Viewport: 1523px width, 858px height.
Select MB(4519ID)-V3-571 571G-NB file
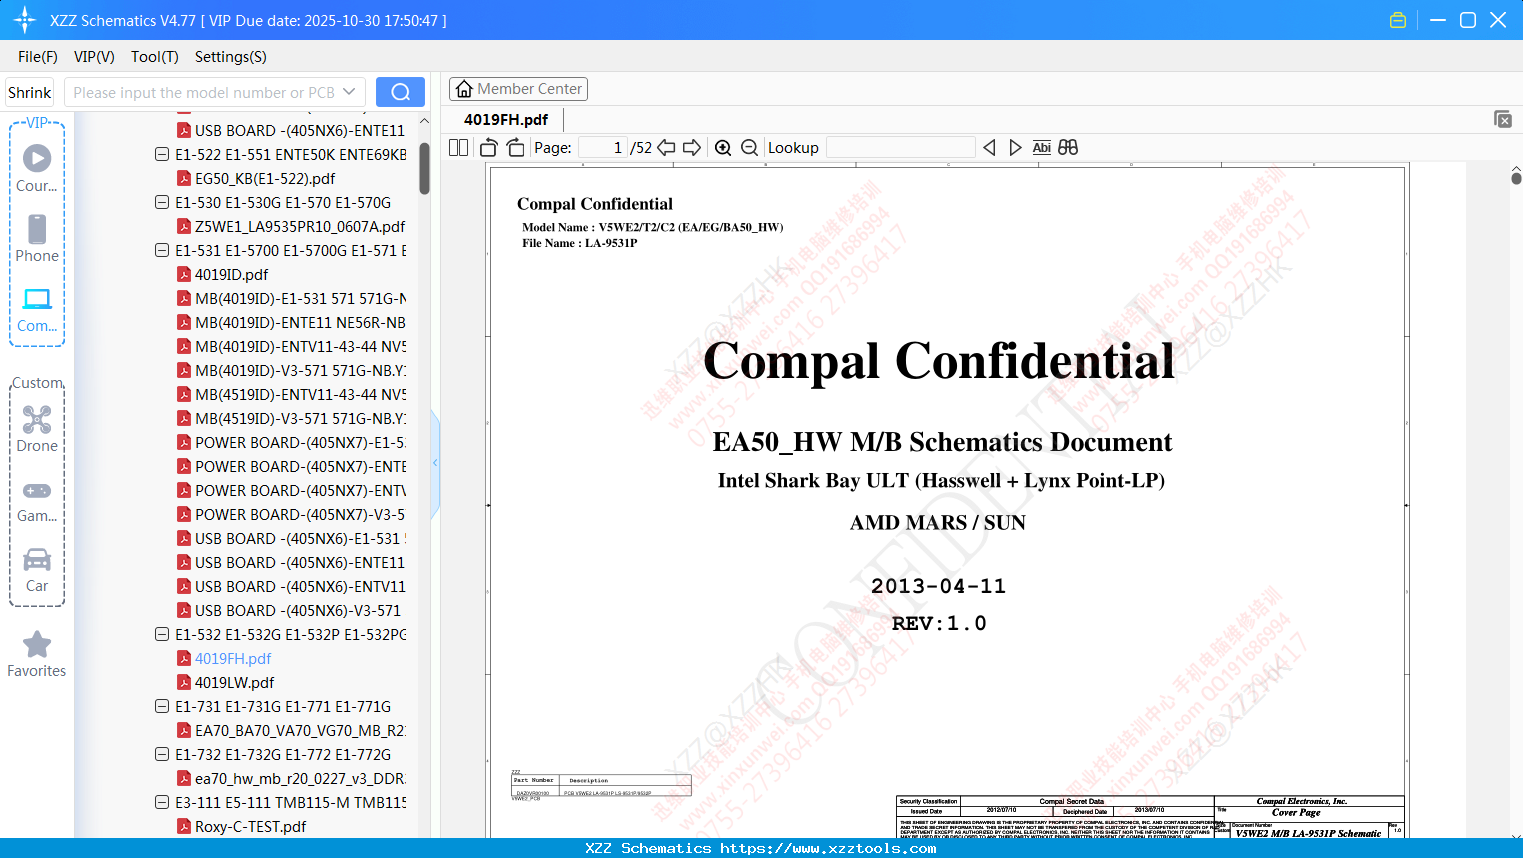click(x=292, y=418)
